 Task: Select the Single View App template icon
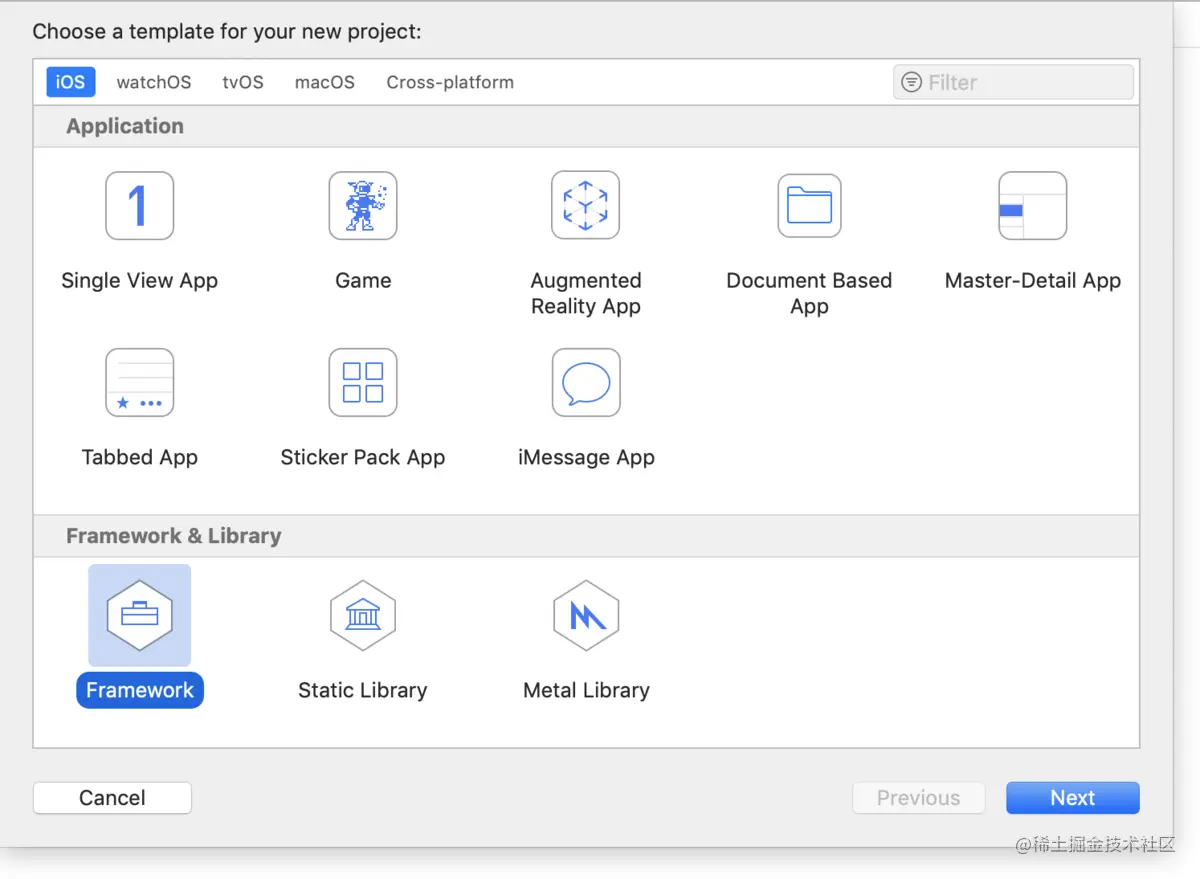click(140, 206)
